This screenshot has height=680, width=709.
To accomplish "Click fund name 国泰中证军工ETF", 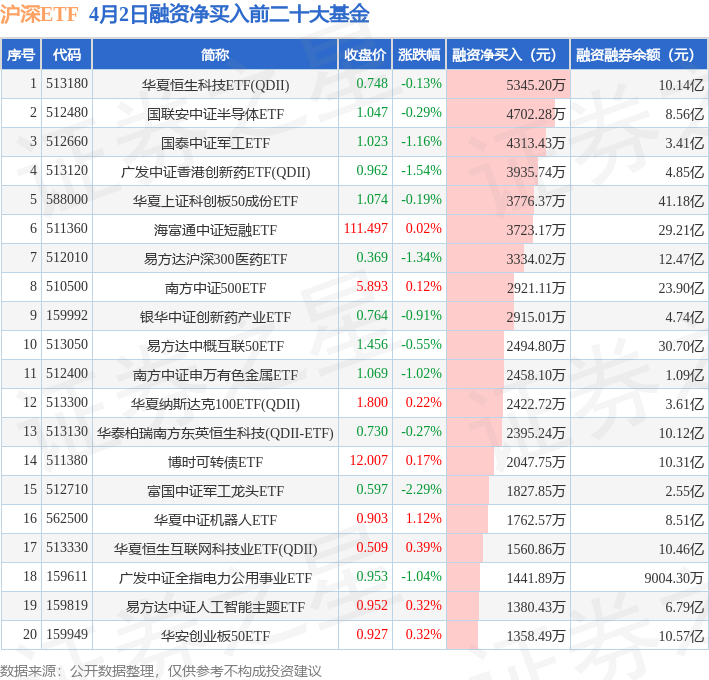I will (215, 143).
